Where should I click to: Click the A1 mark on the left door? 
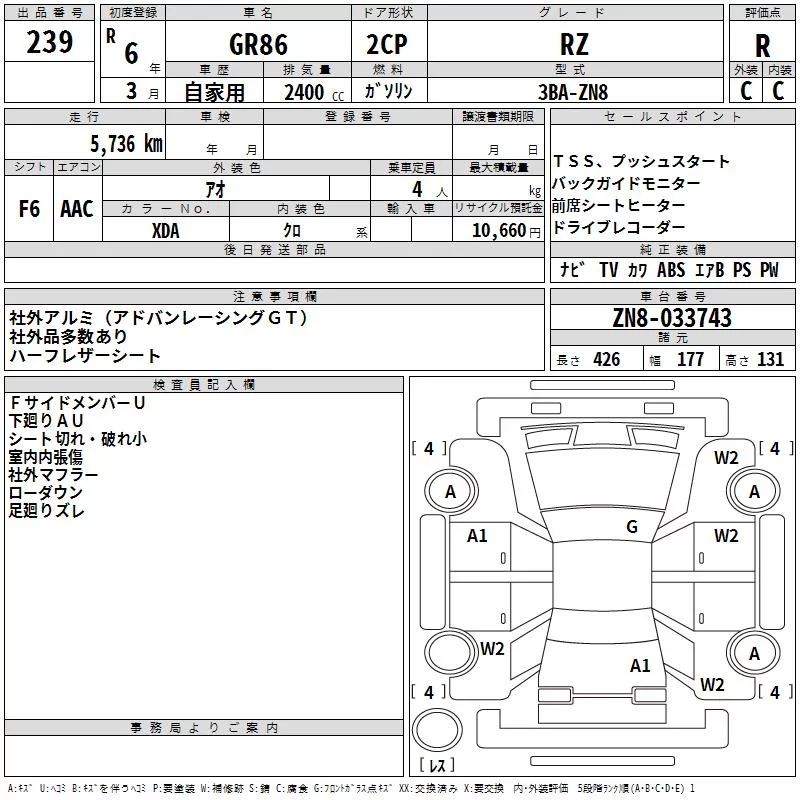pyautogui.click(x=477, y=536)
